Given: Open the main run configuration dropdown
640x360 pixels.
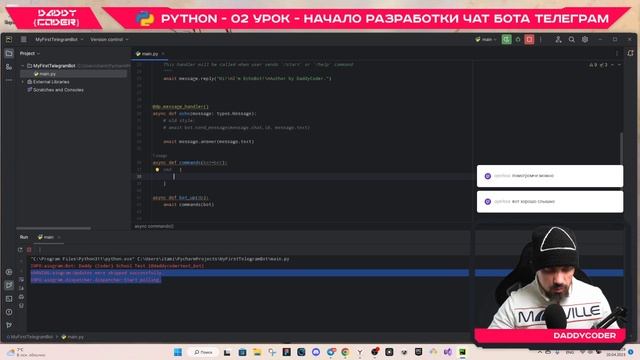Looking at the screenshot, I should click(486, 40).
